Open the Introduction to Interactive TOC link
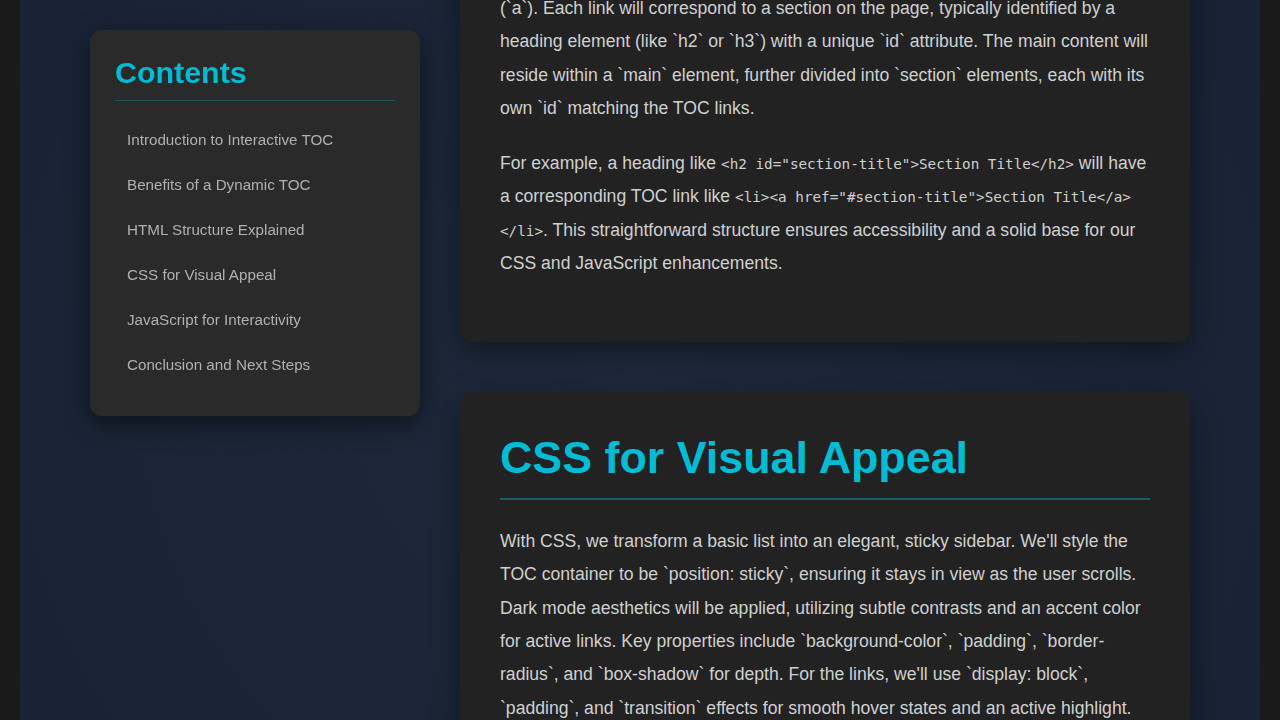The image size is (1280, 720). [x=229, y=140]
